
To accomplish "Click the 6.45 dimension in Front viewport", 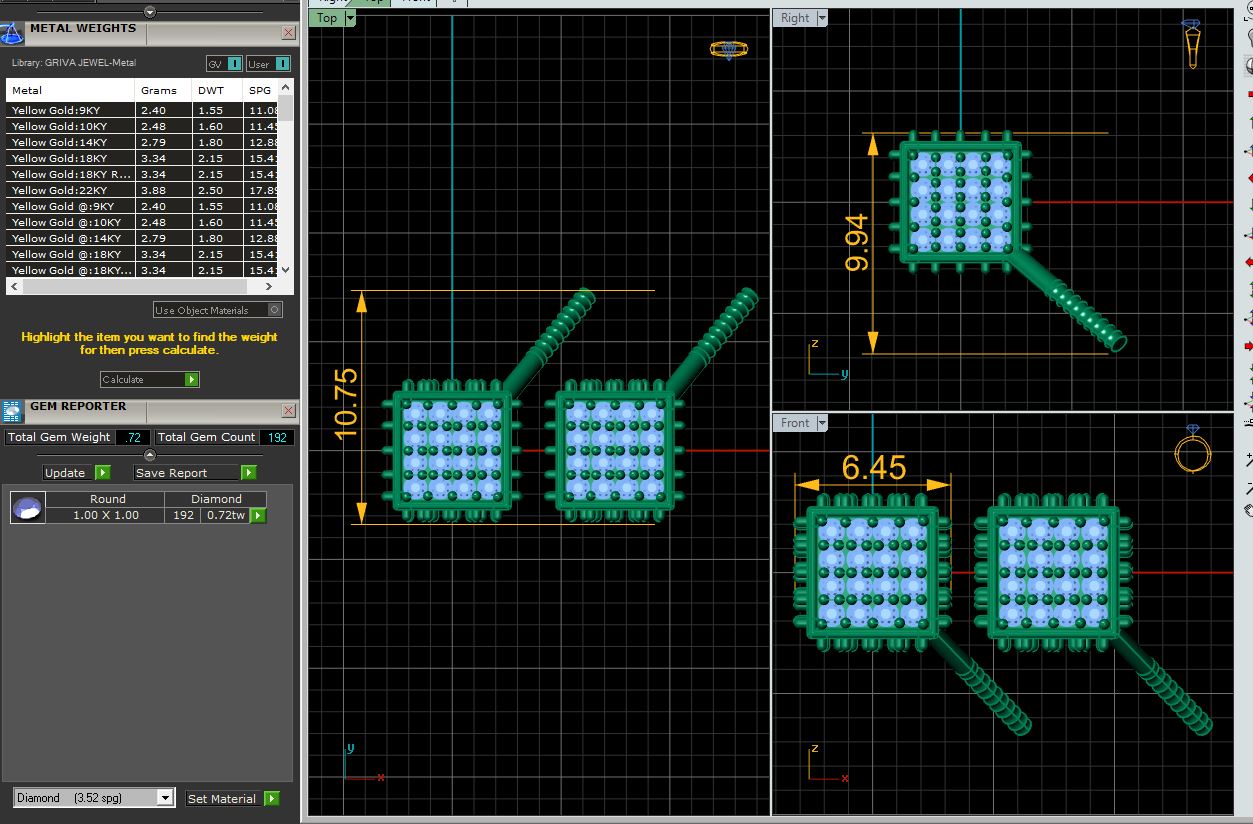I will point(874,467).
